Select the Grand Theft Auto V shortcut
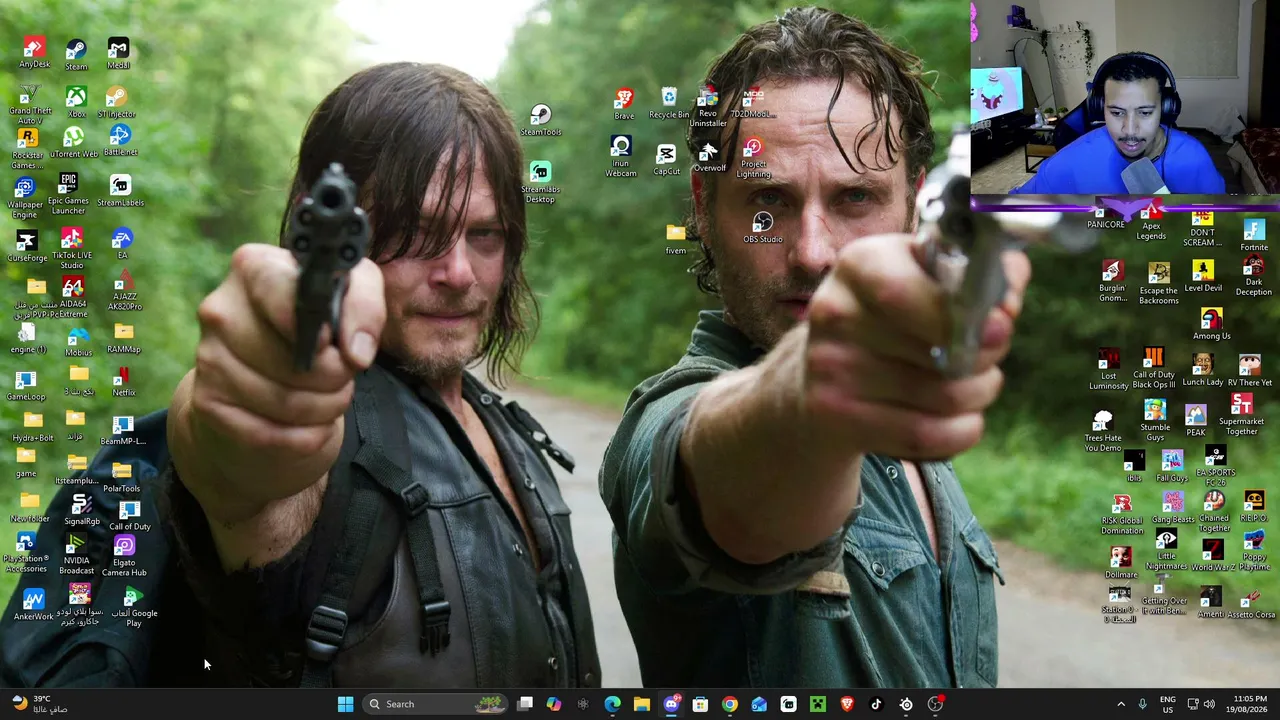 point(30,105)
